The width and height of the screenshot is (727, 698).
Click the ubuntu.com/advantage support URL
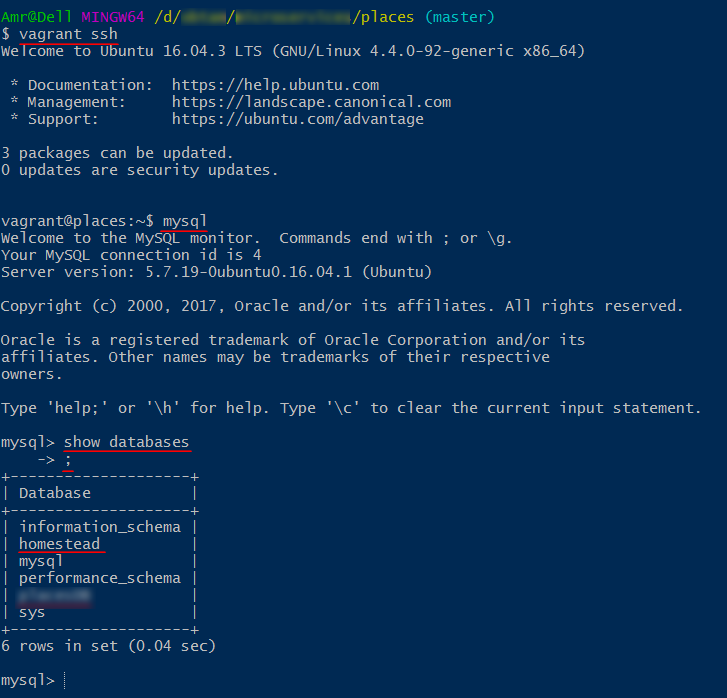298,119
